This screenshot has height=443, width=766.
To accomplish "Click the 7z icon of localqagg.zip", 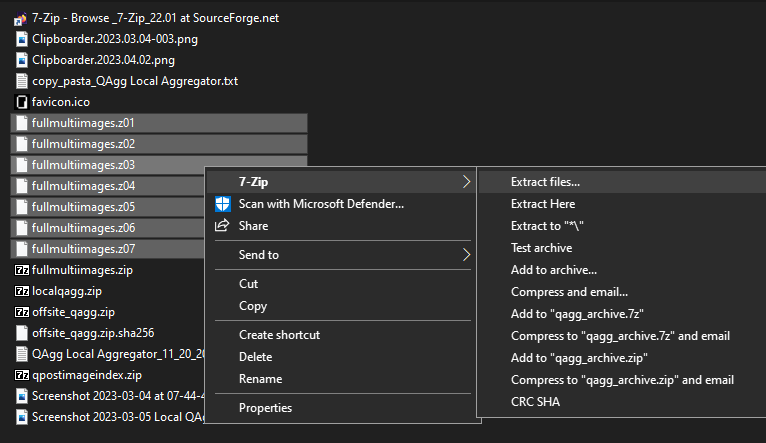I will 21,291.
